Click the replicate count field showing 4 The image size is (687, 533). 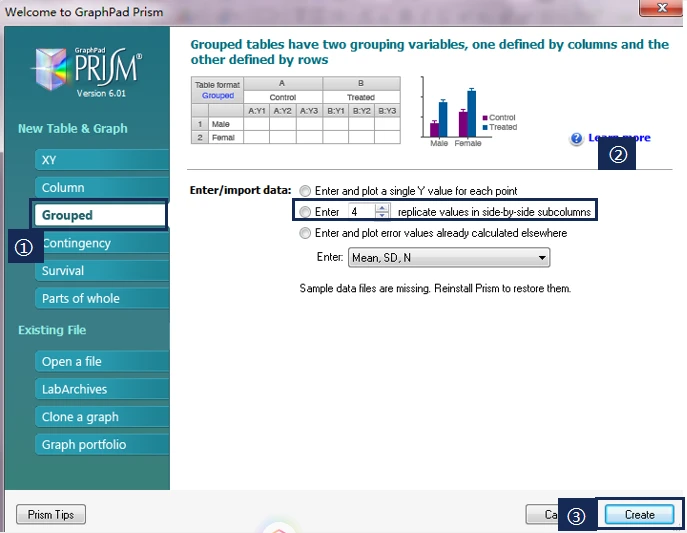point(361,212)
